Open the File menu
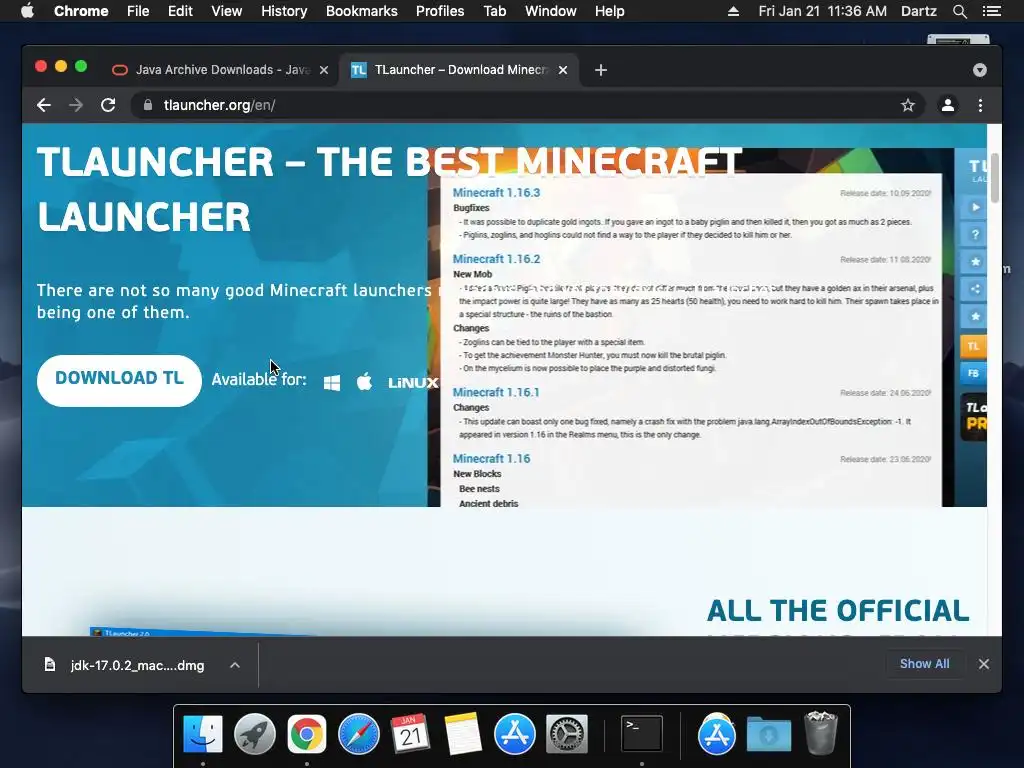The image size is (1024, 768). pyautogui.click(x=138, y=11)
